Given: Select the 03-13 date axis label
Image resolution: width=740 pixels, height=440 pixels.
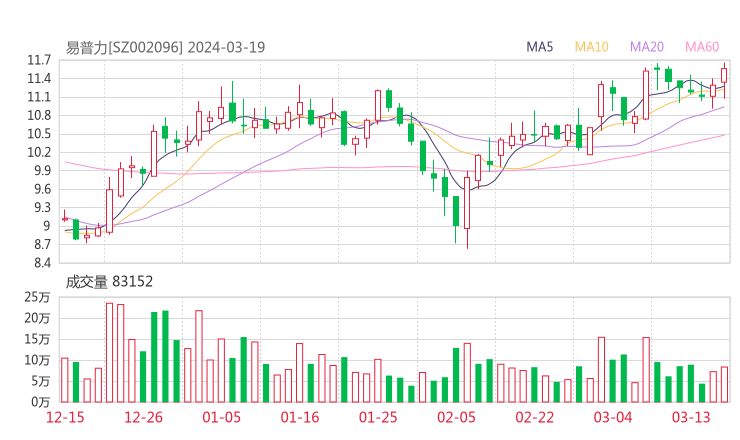Looking at the screenshot, I should [x=691, y=417].
